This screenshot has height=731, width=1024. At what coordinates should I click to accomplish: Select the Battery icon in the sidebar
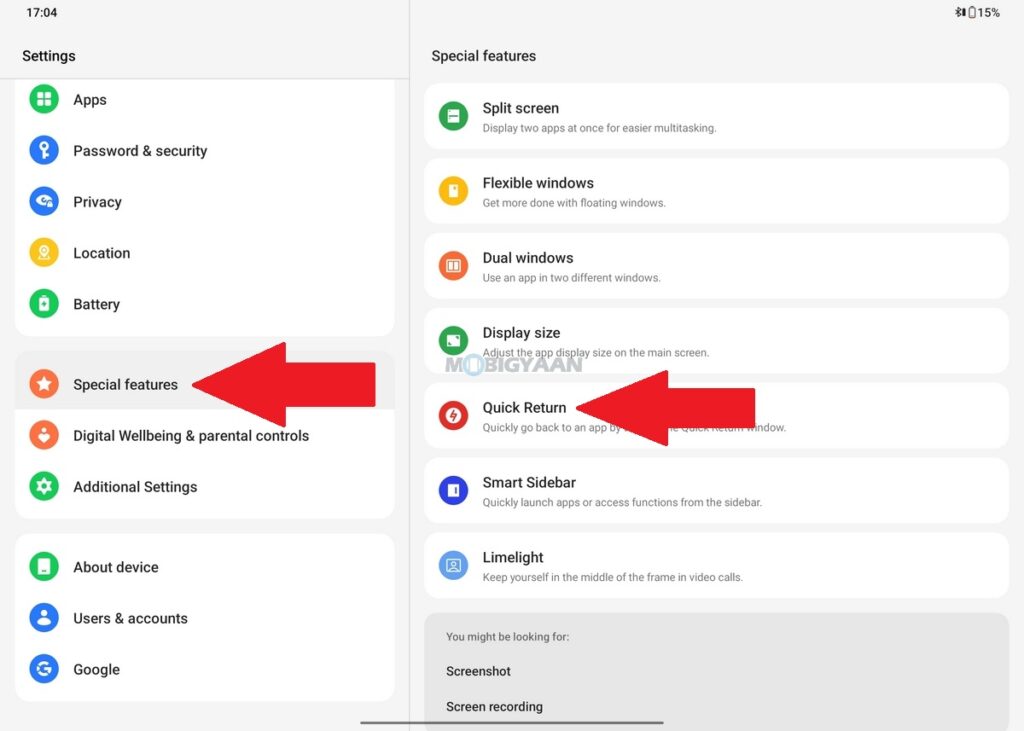[44, 304]
